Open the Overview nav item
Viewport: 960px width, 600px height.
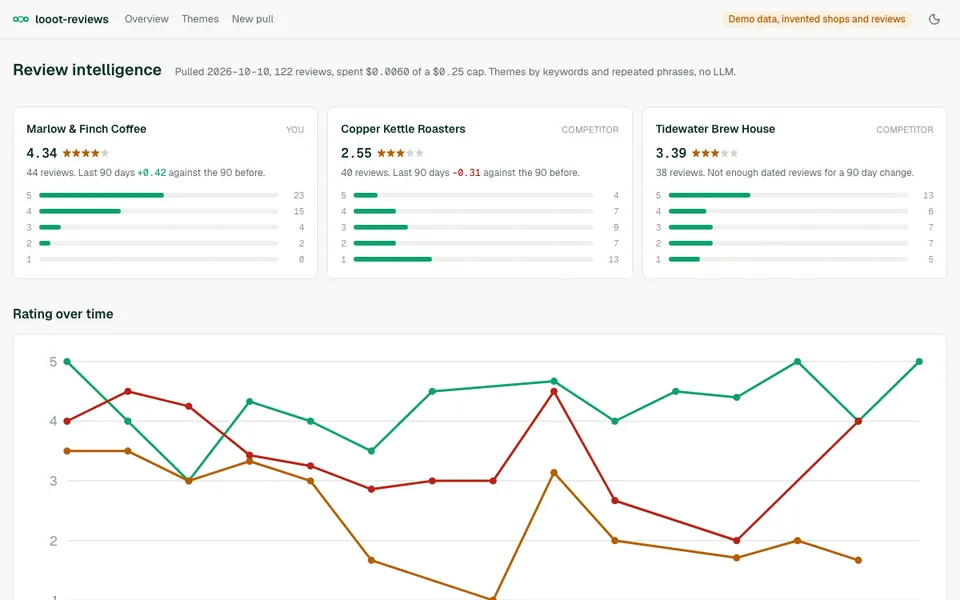pos(146,19)
